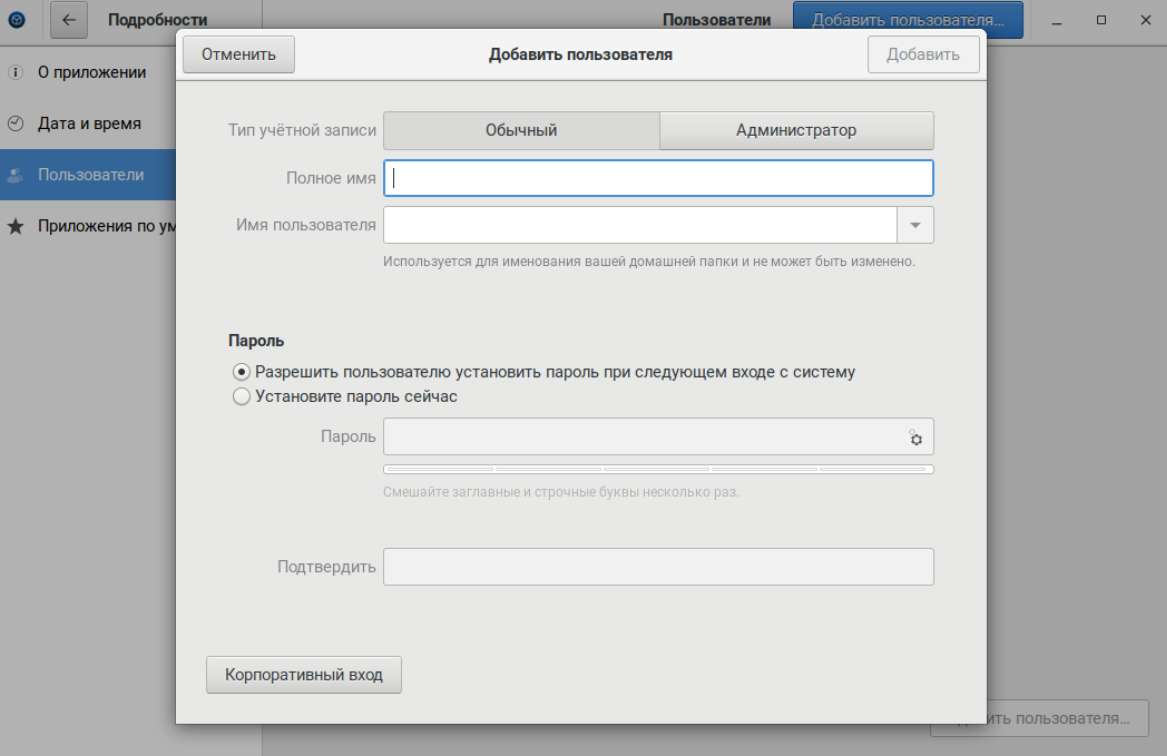Click the users icon beside Пользователи
This screenshot has width=1167, height=756.
point(15,175)
